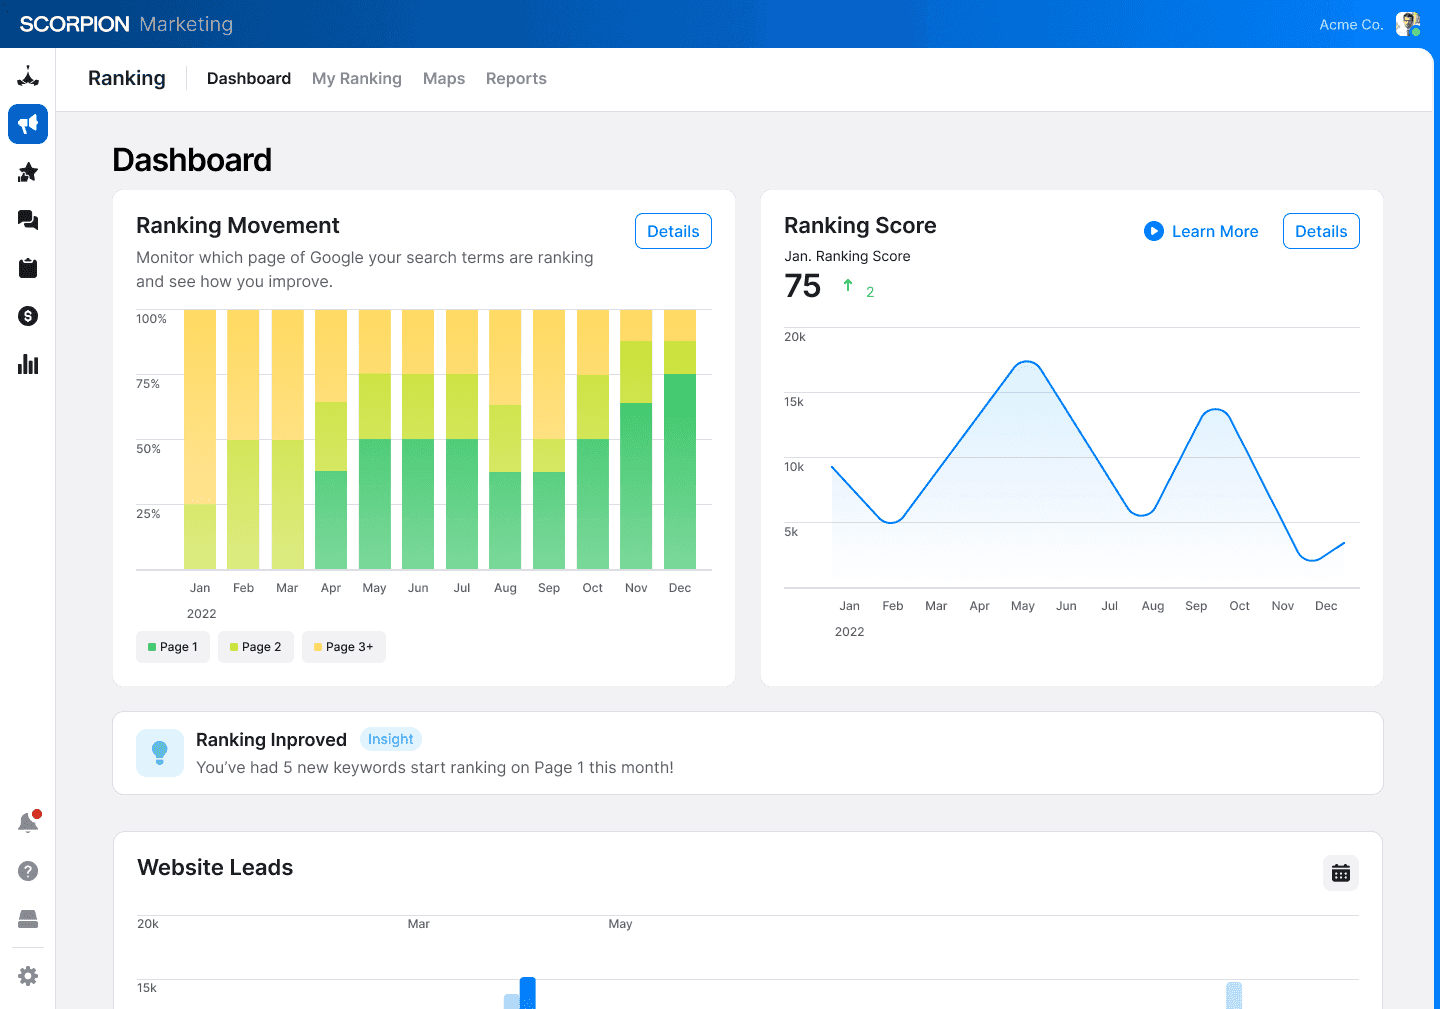Open the analytics bar chart sidebar icon
Image resolution: width=1440 pixels, height=1009 pixels.
27,364
